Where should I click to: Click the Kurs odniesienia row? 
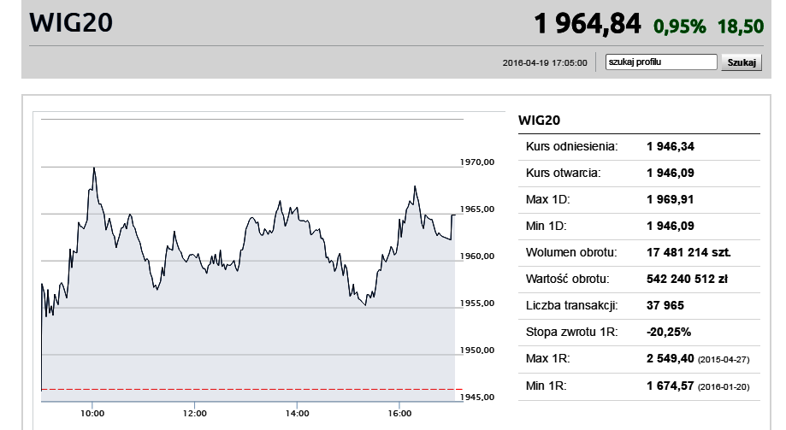[x=639, y=147]
